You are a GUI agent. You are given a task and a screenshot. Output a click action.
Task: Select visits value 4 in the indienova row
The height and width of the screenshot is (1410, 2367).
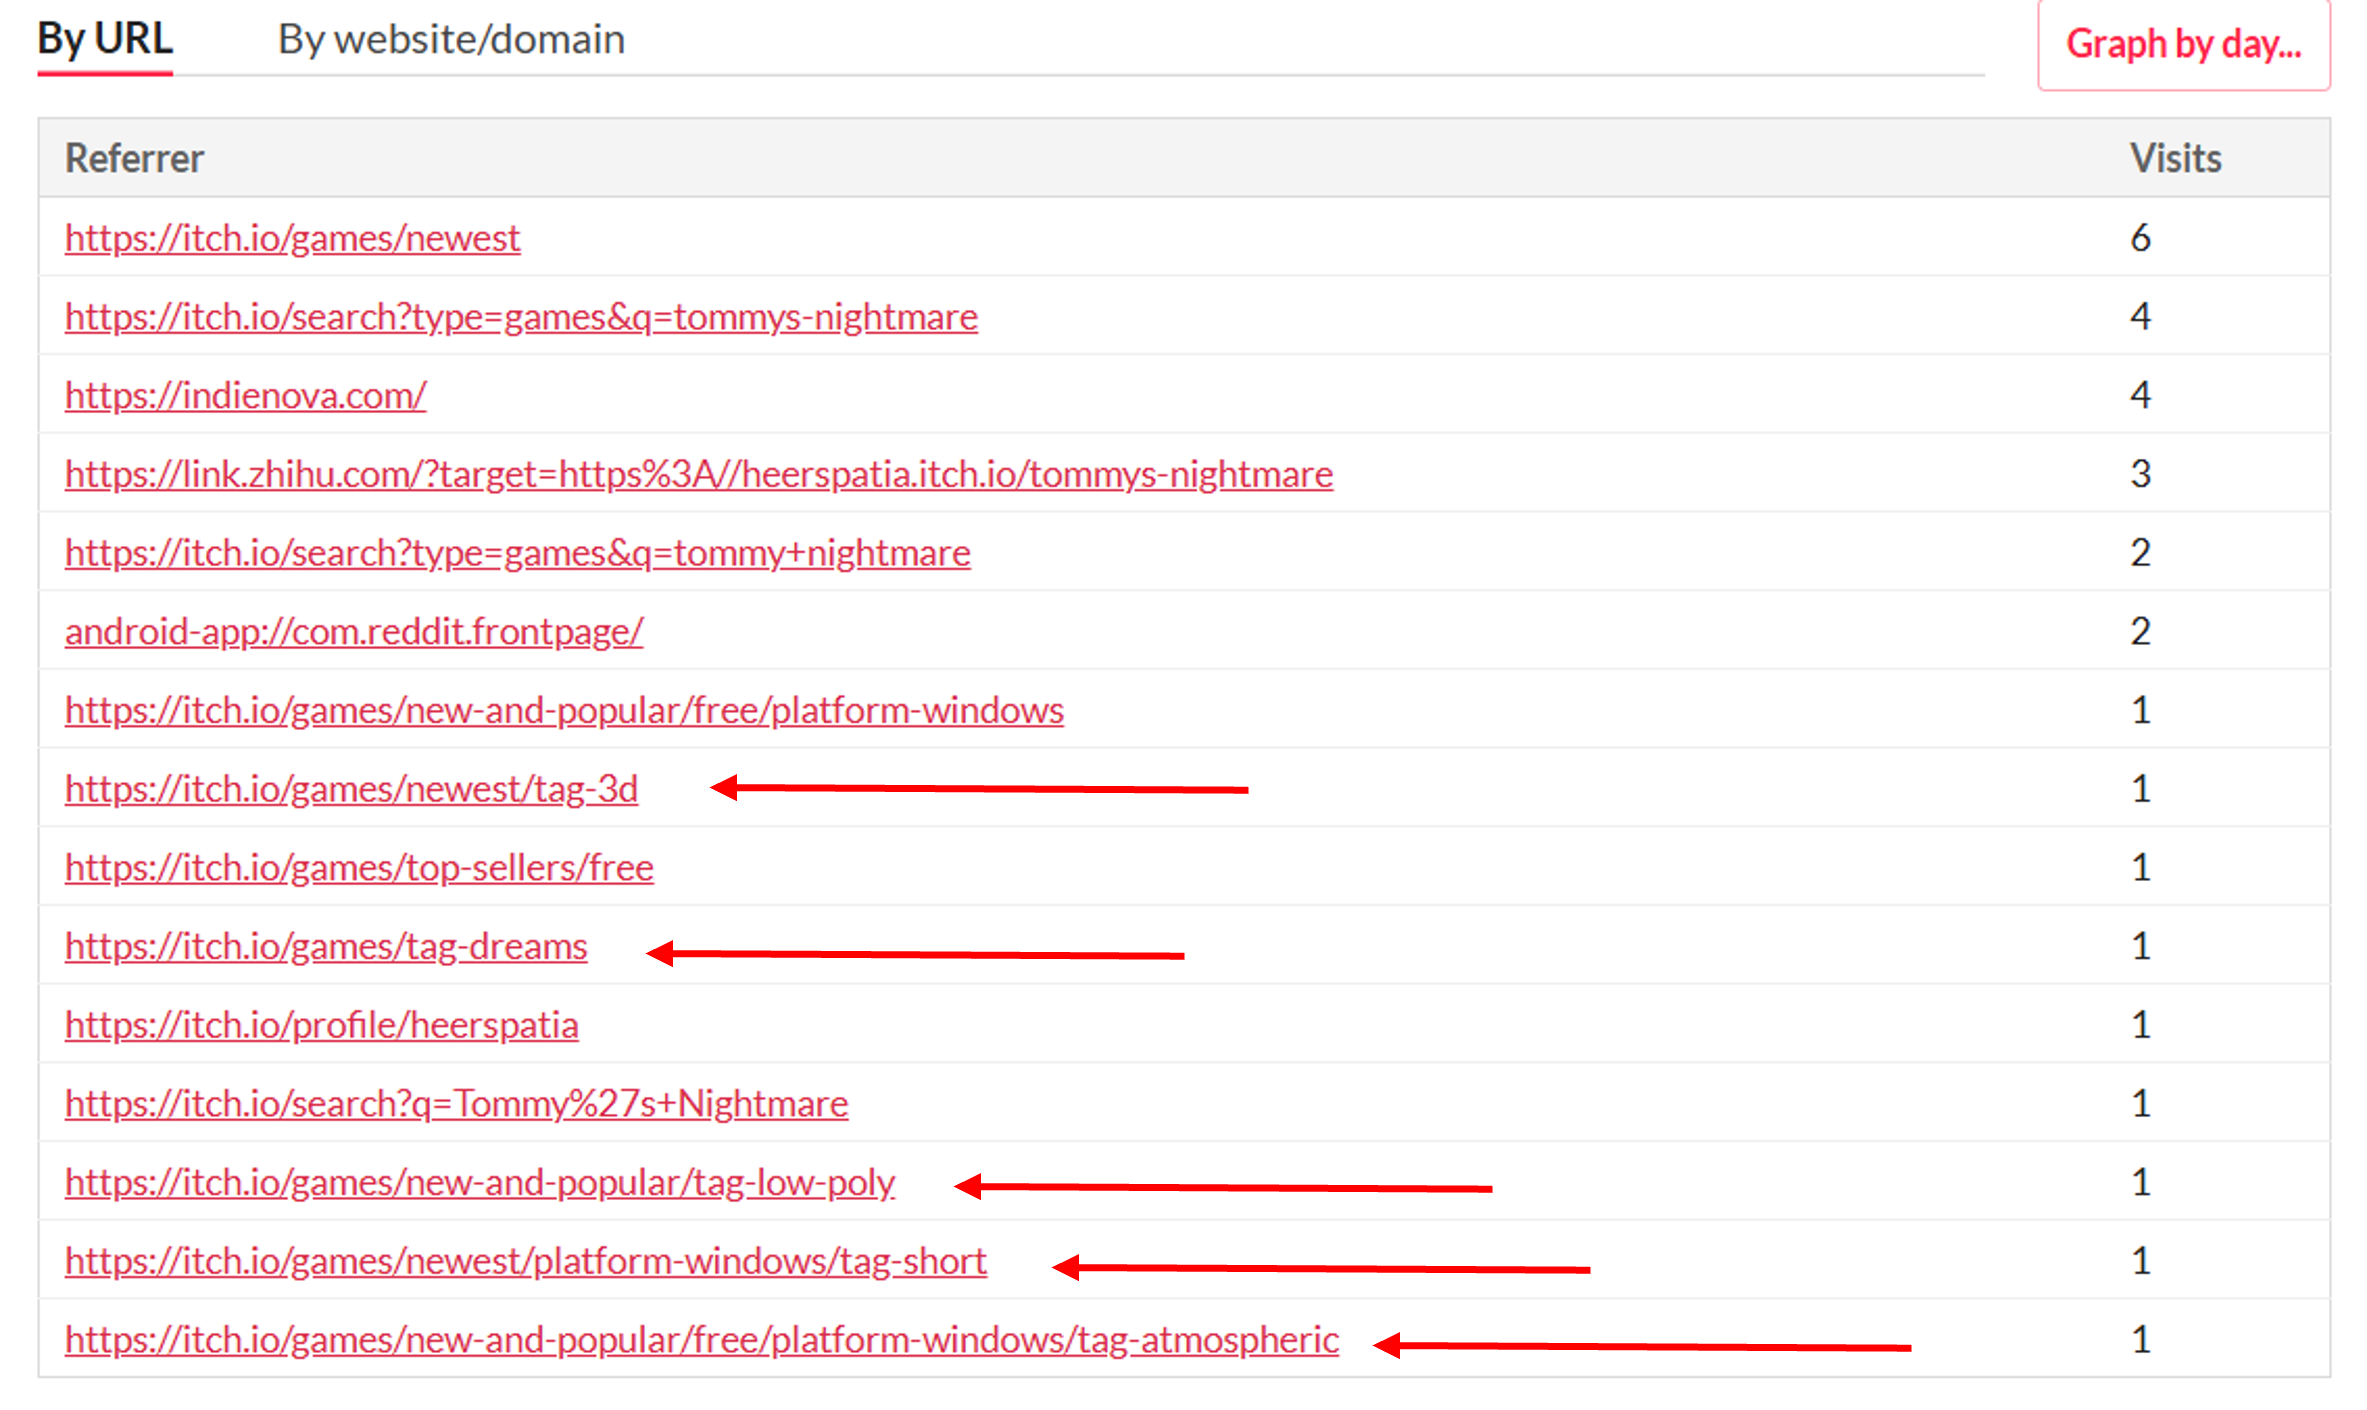click(2140, 396)
